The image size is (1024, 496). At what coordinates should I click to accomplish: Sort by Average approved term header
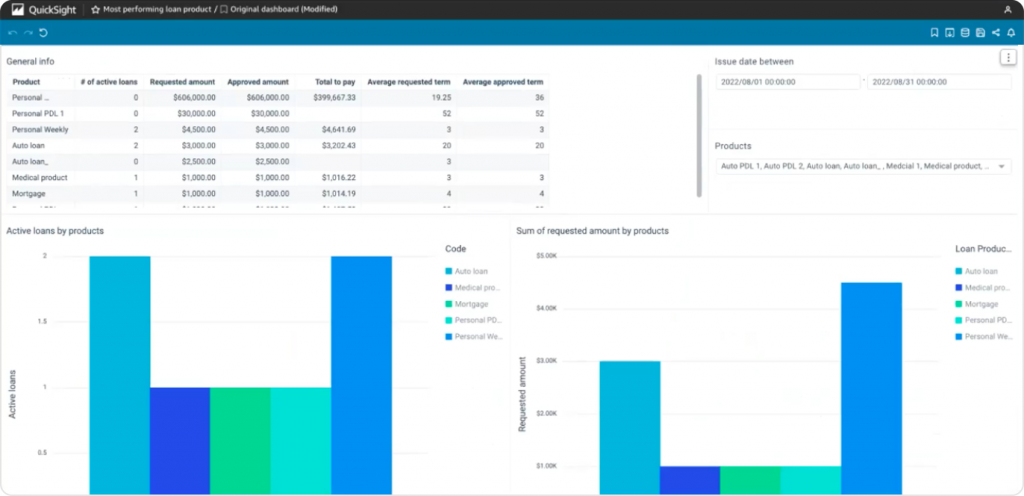point(503,82)
